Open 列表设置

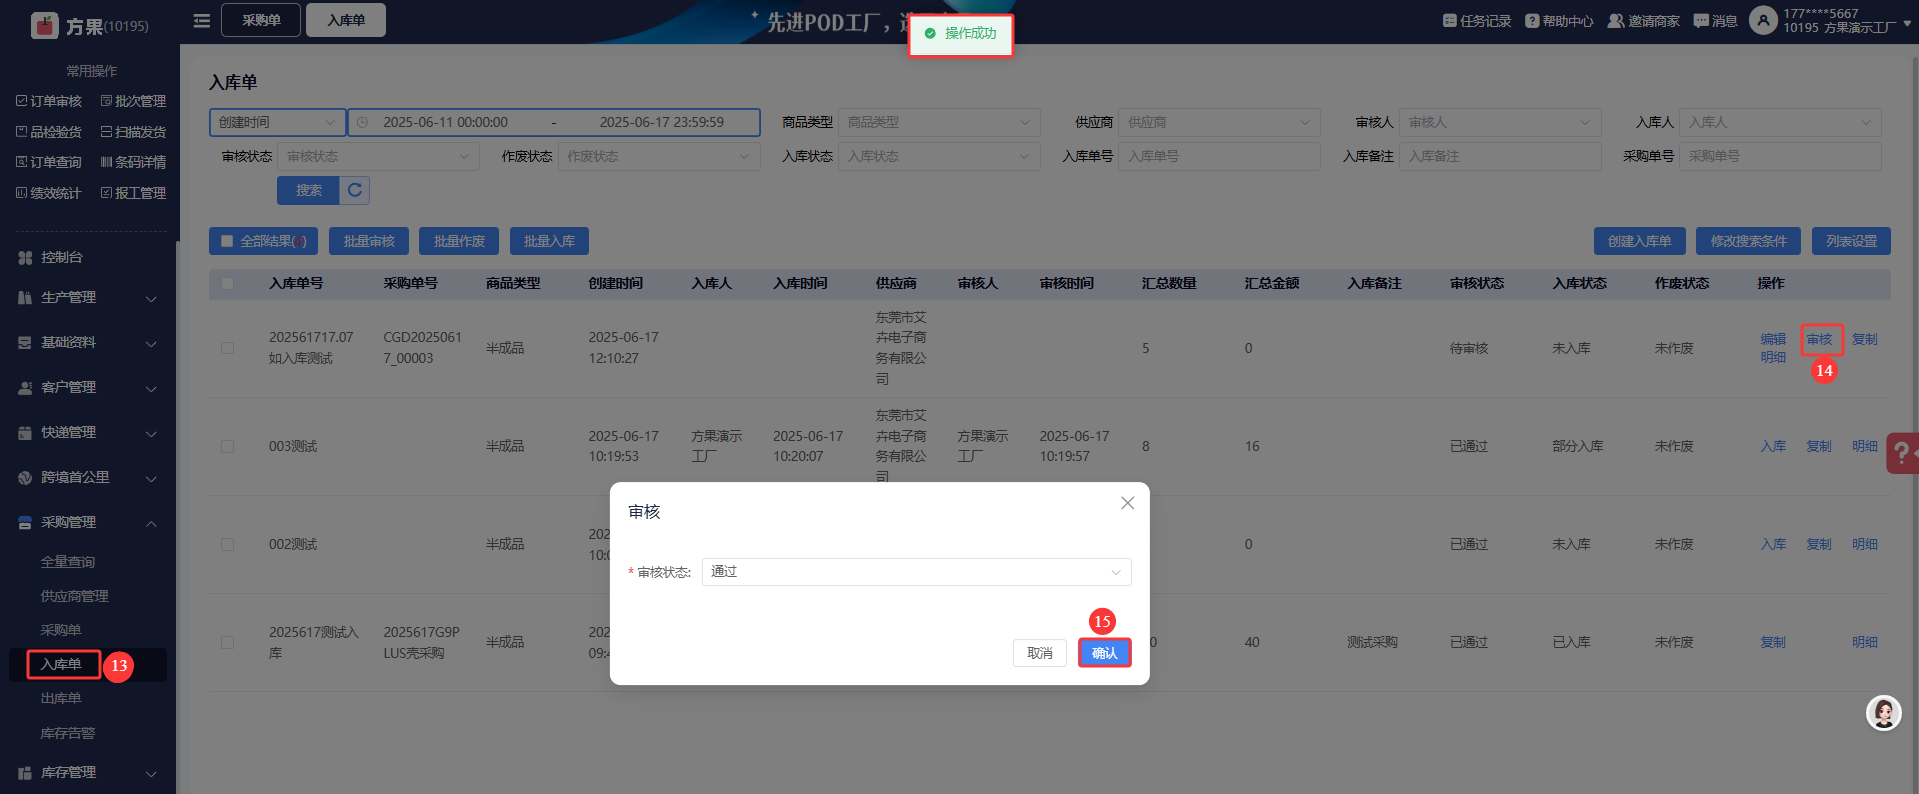point(1851,241)
